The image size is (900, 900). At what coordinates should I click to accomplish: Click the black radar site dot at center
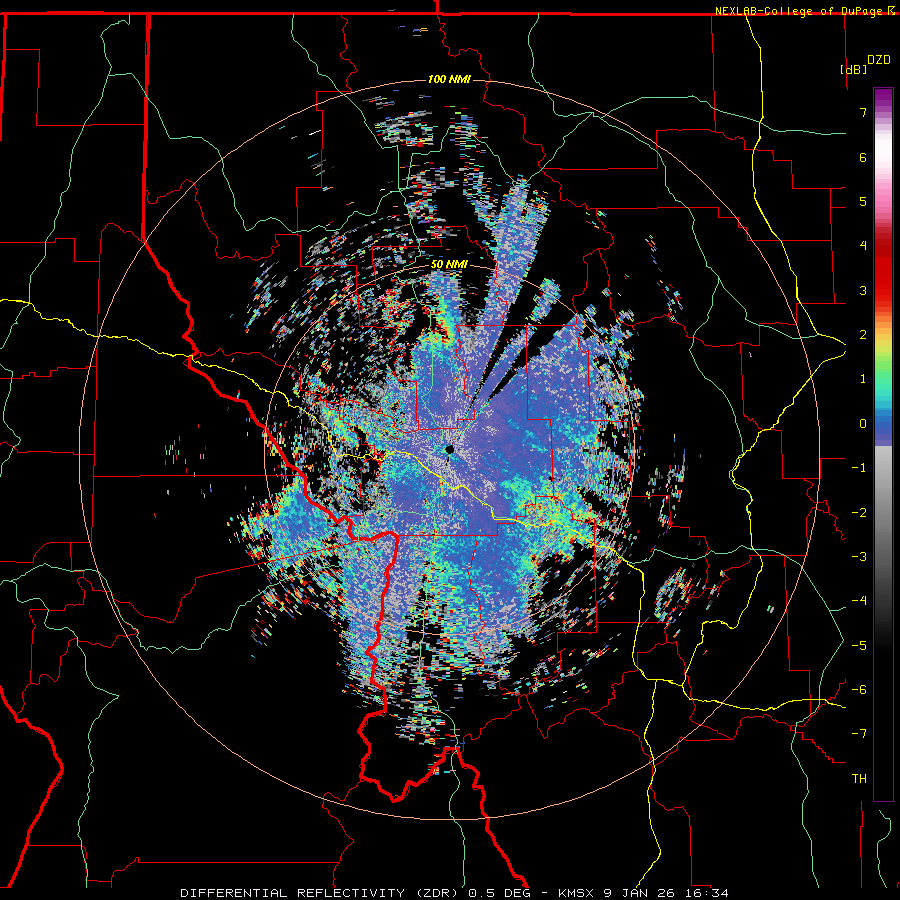(450, 449)
